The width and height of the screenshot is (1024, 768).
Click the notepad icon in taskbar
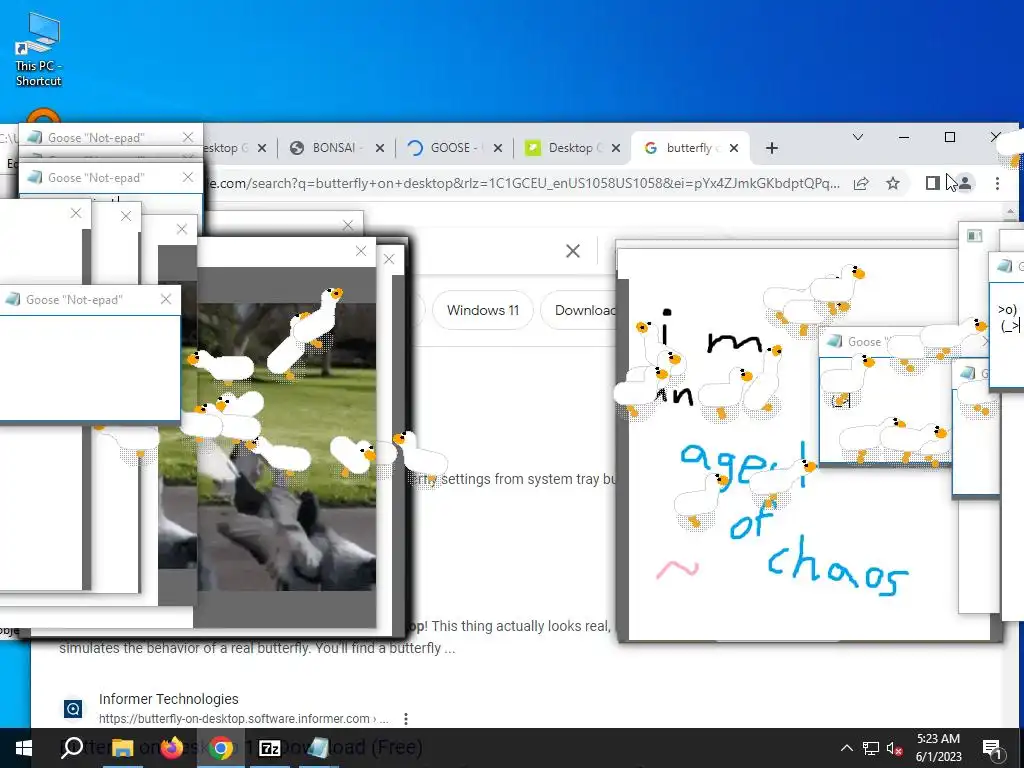pyautogui.click(x=318, y=748)
